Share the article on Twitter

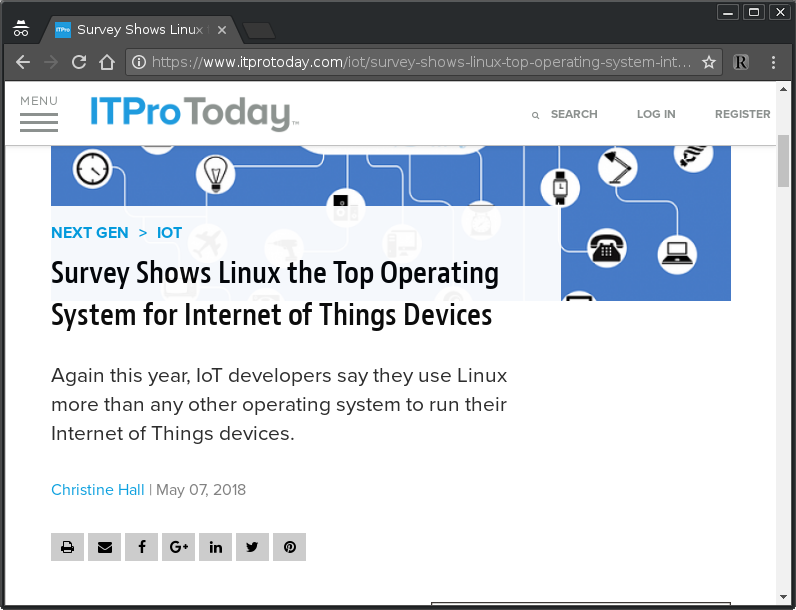252,547
